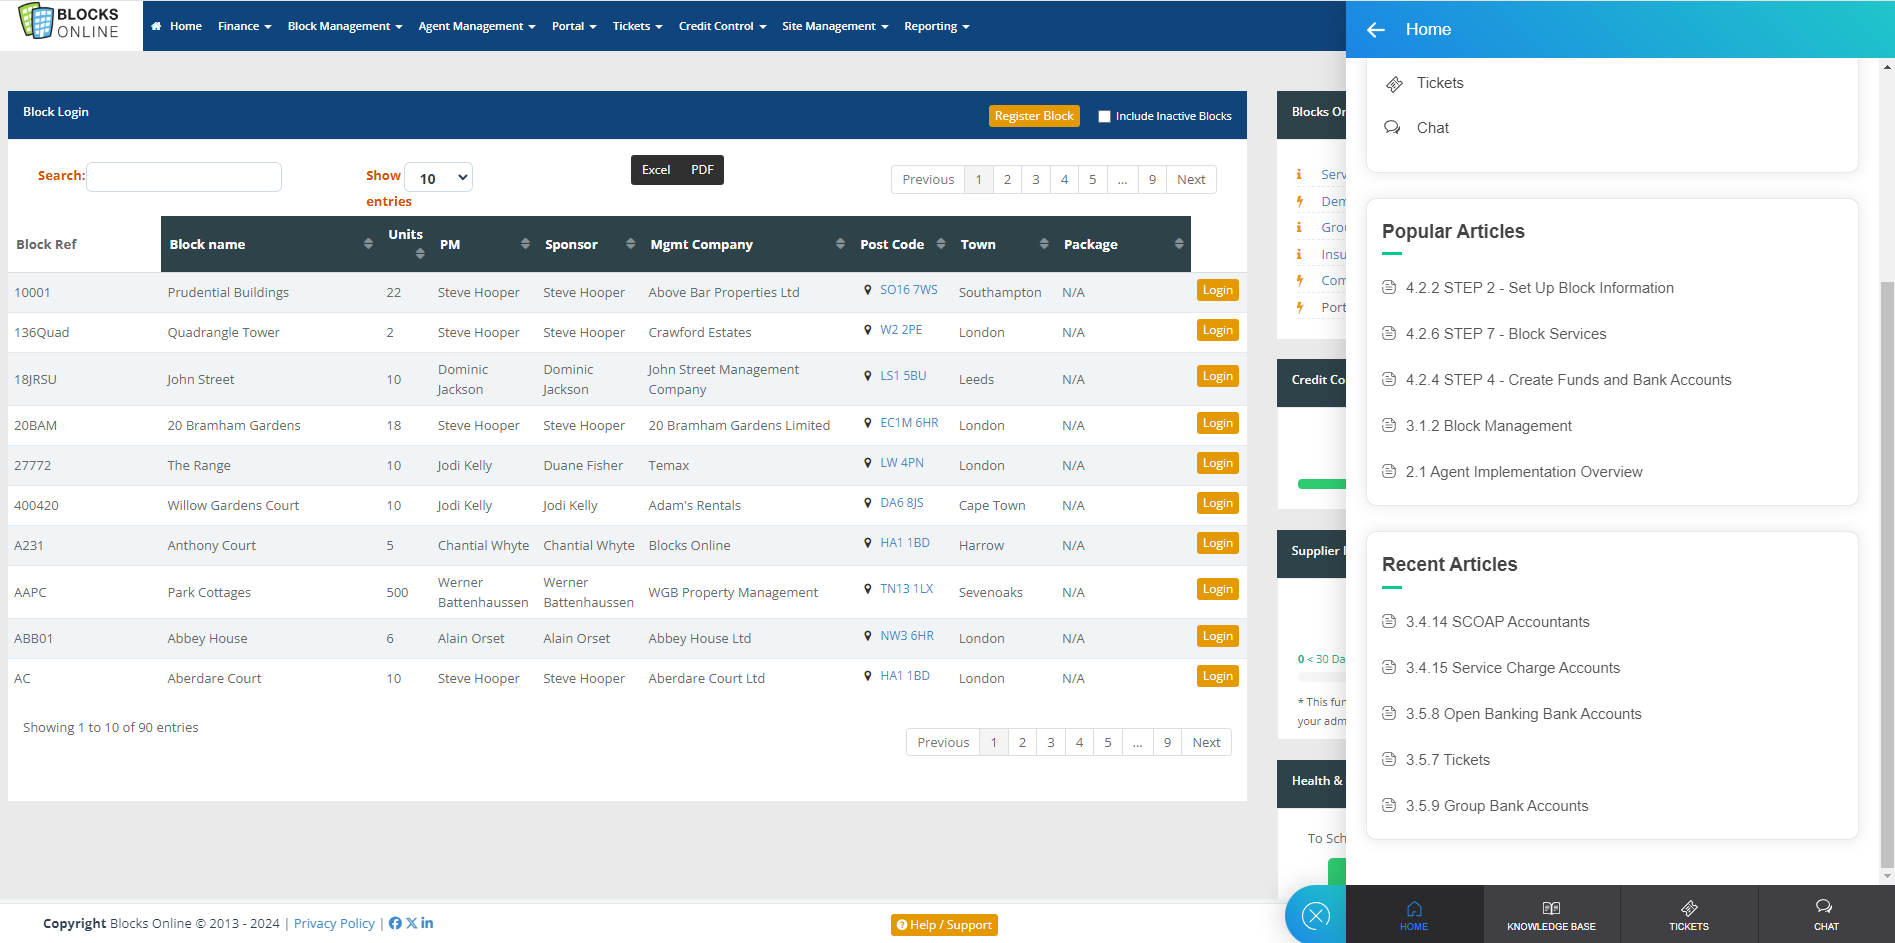
Task: Open the Site Management dropdown menu
Action: coord(835,26)
